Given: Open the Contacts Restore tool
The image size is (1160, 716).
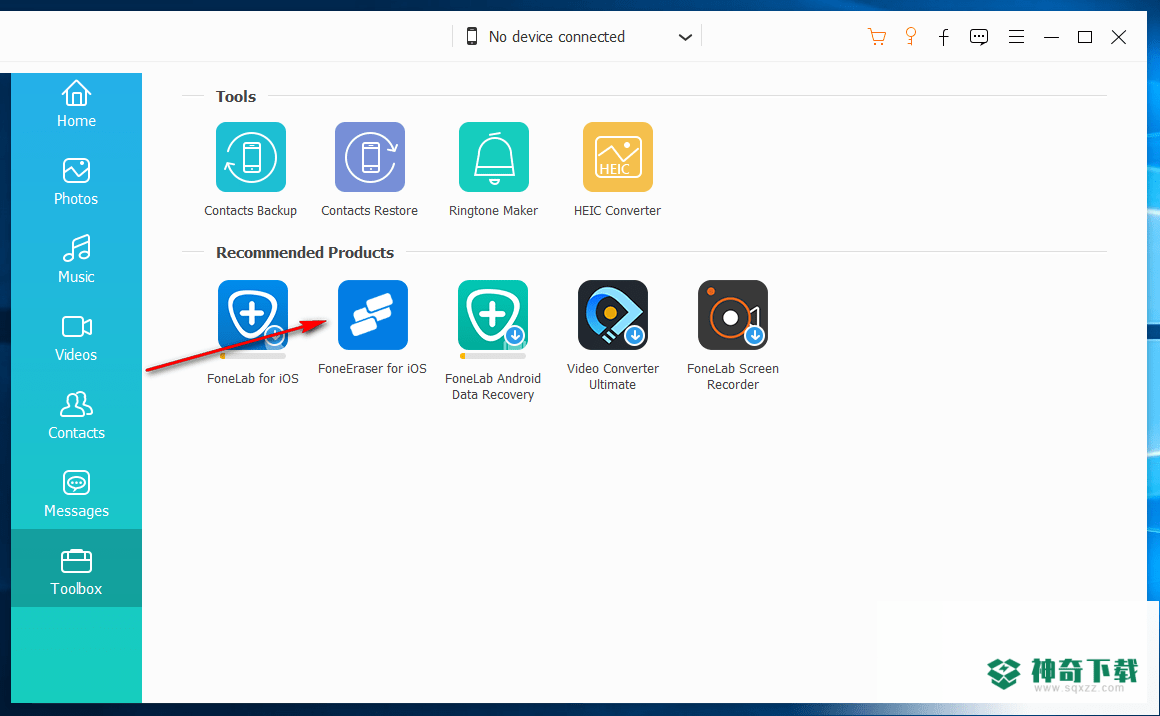Looking at the screenshot, I should pyautogui.click(x=370, y=157).
